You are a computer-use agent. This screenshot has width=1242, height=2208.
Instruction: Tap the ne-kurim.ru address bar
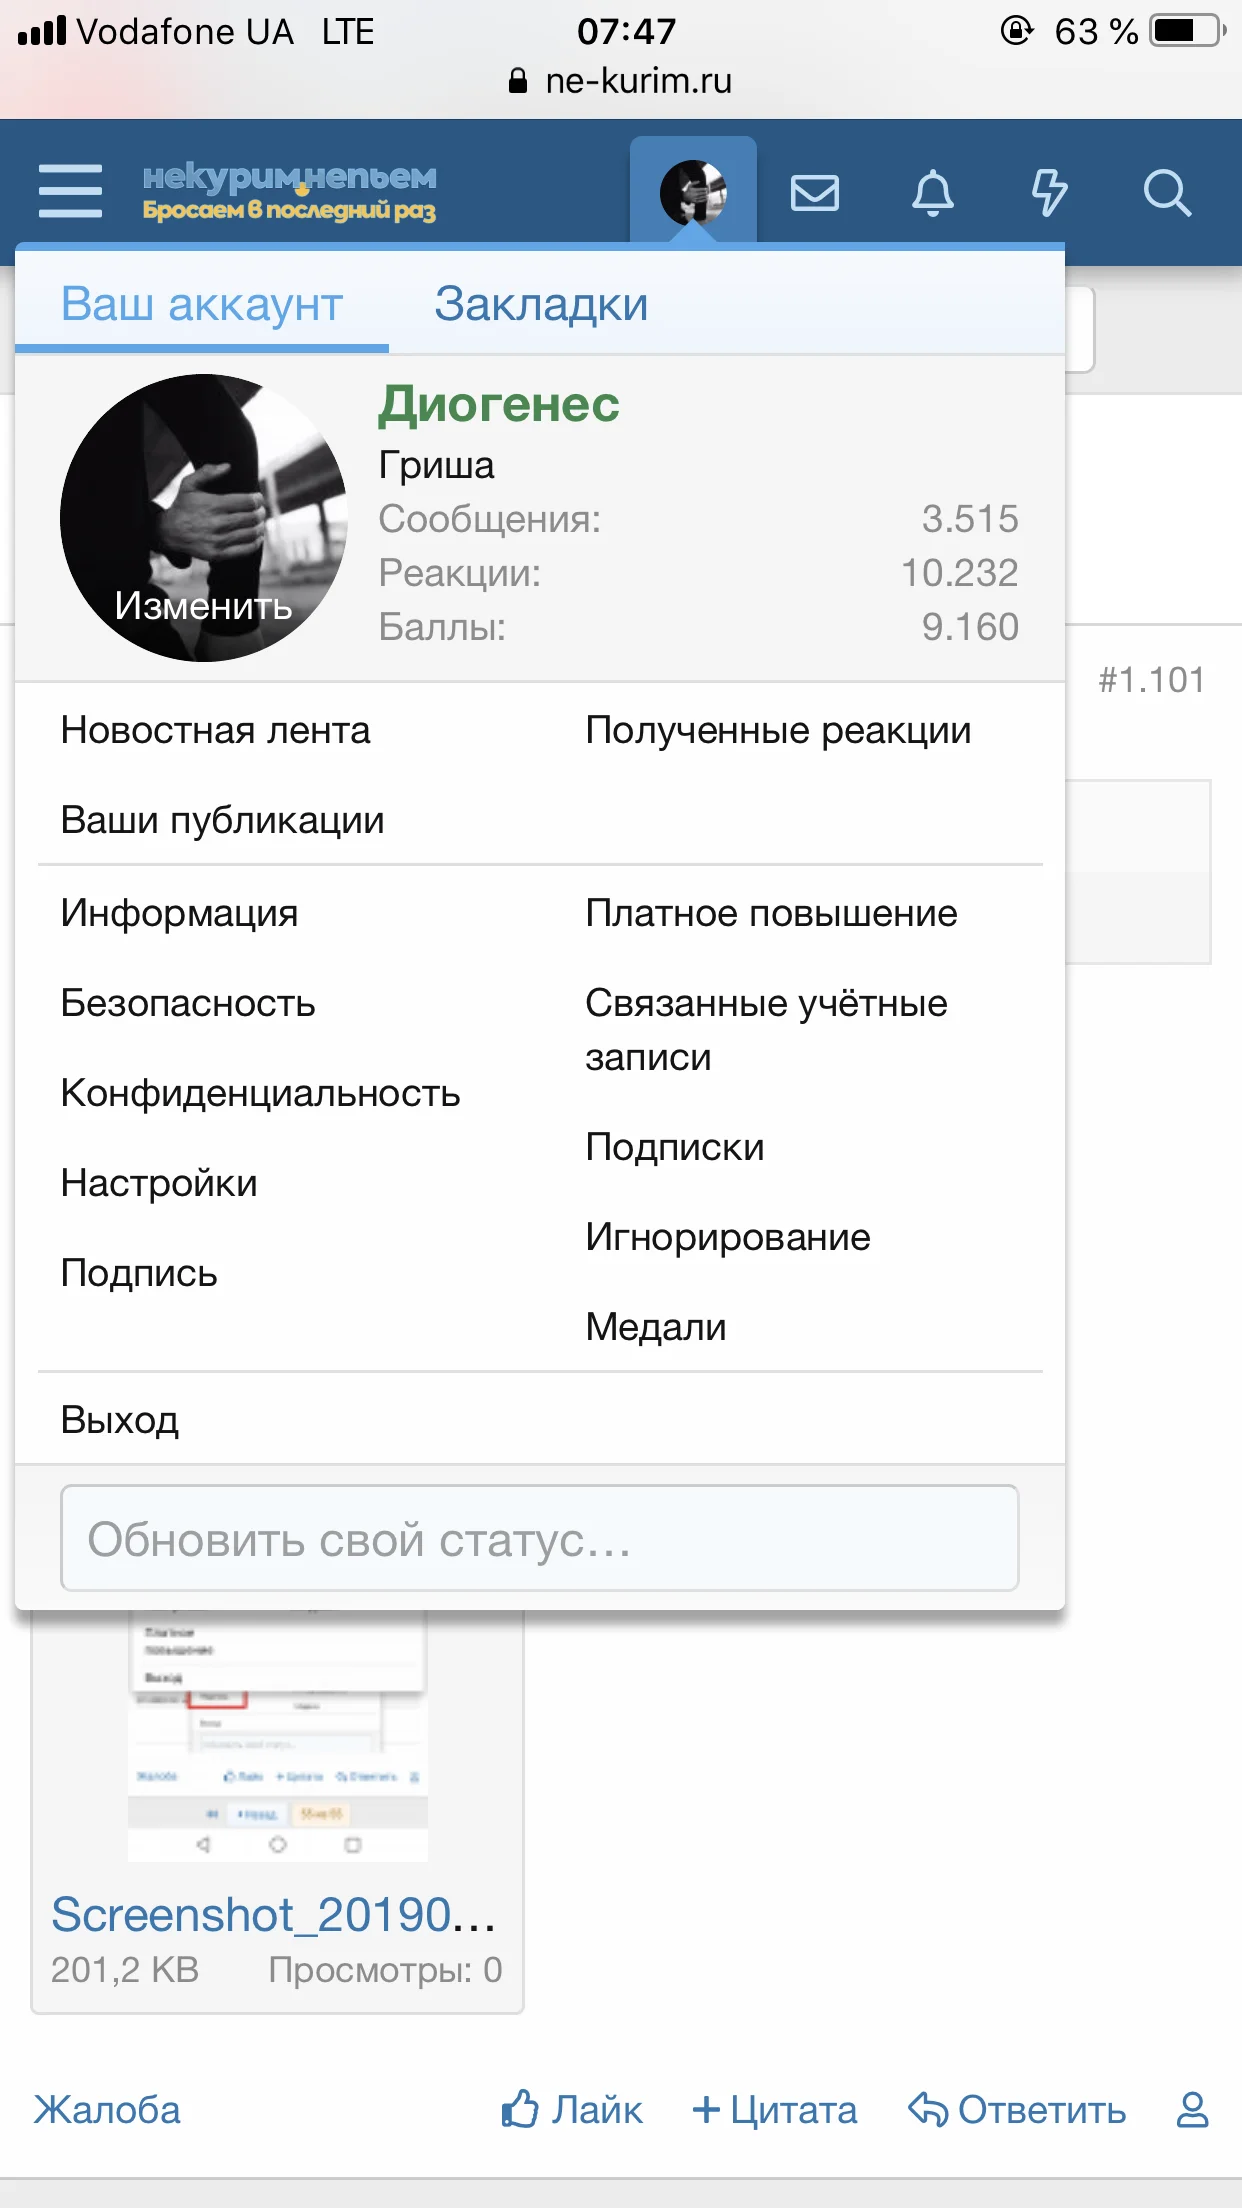pos(621,81)
